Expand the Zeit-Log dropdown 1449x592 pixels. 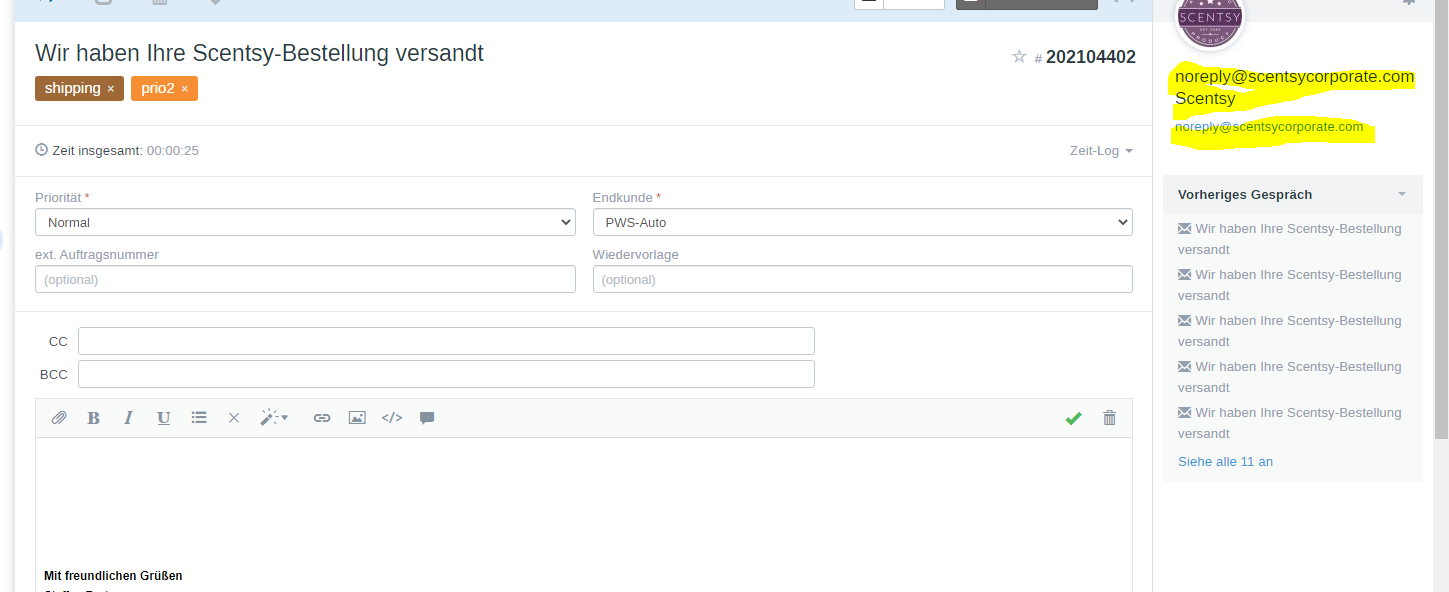pos(1101,150)
